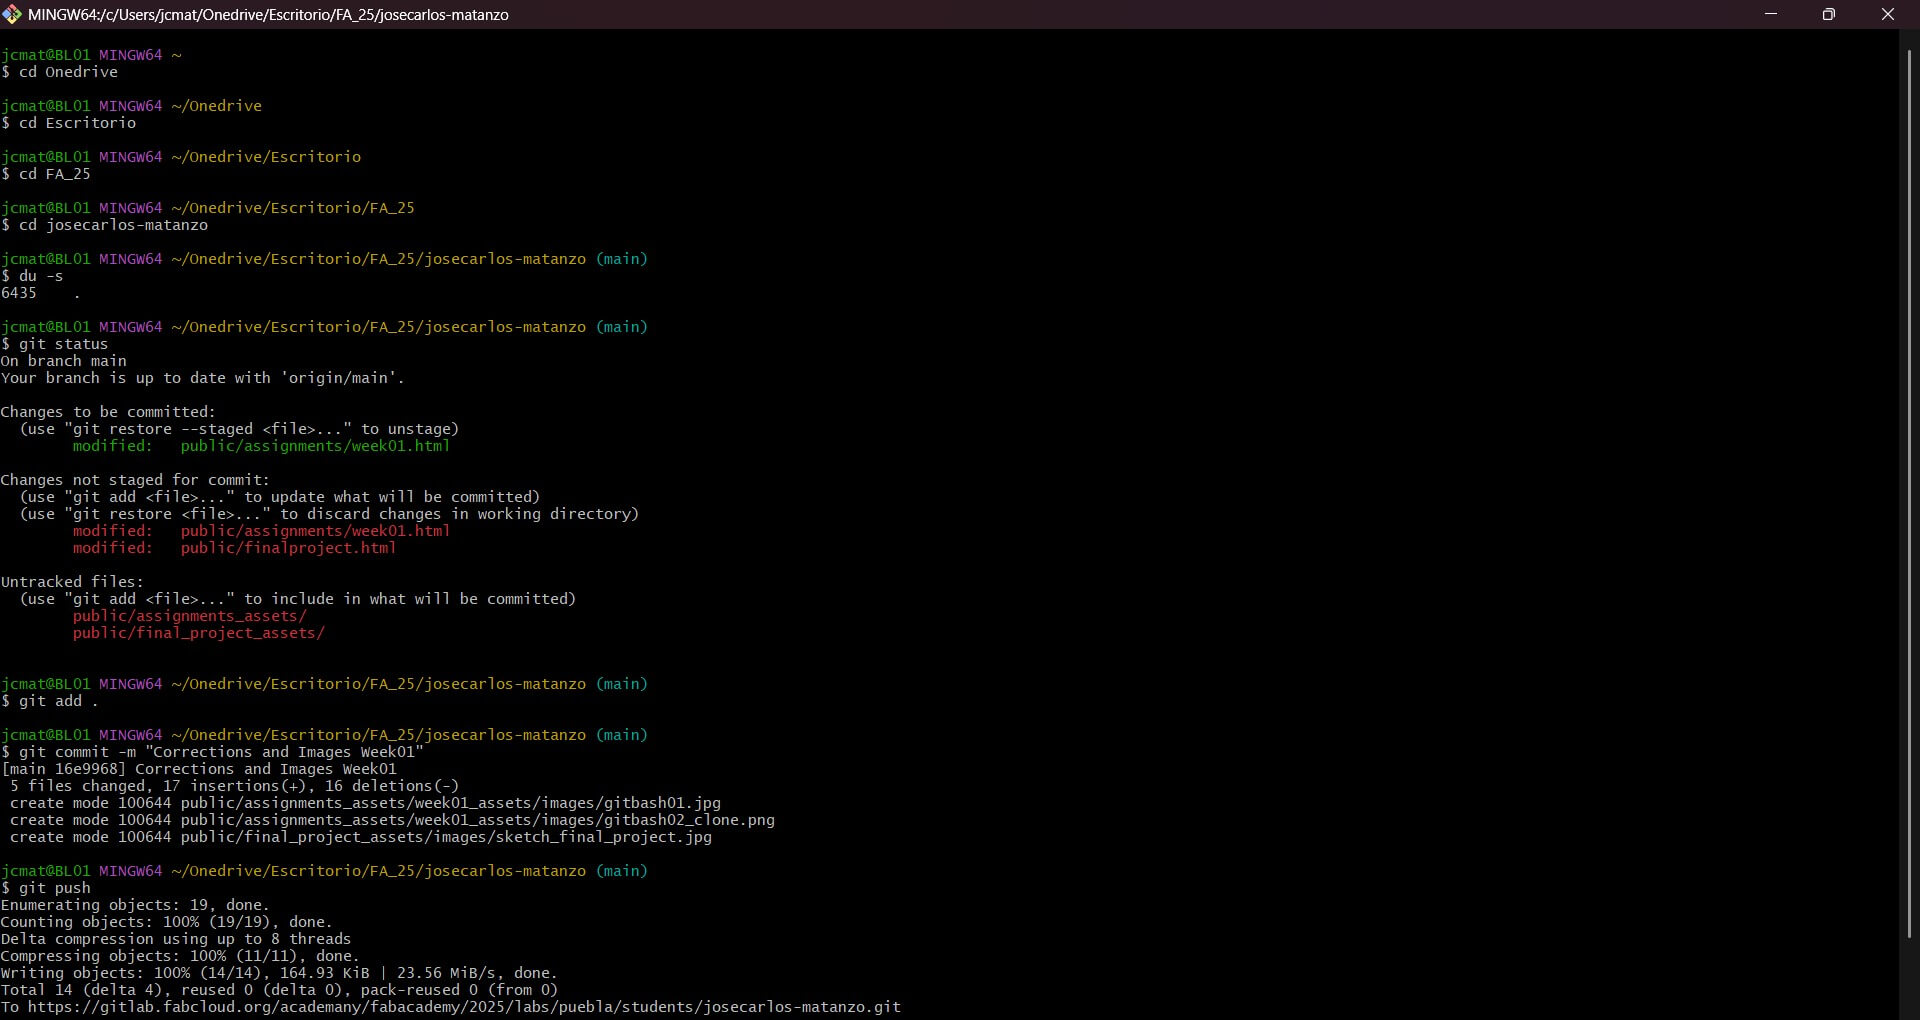Click 'Changes not staged for commit:' heading

[135, 480]
